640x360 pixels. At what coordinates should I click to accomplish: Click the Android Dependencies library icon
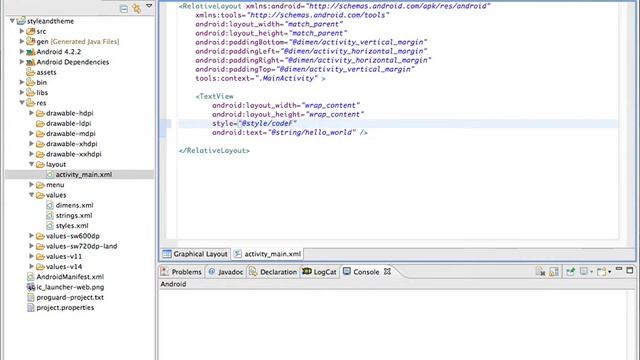(x=31, y=62)
